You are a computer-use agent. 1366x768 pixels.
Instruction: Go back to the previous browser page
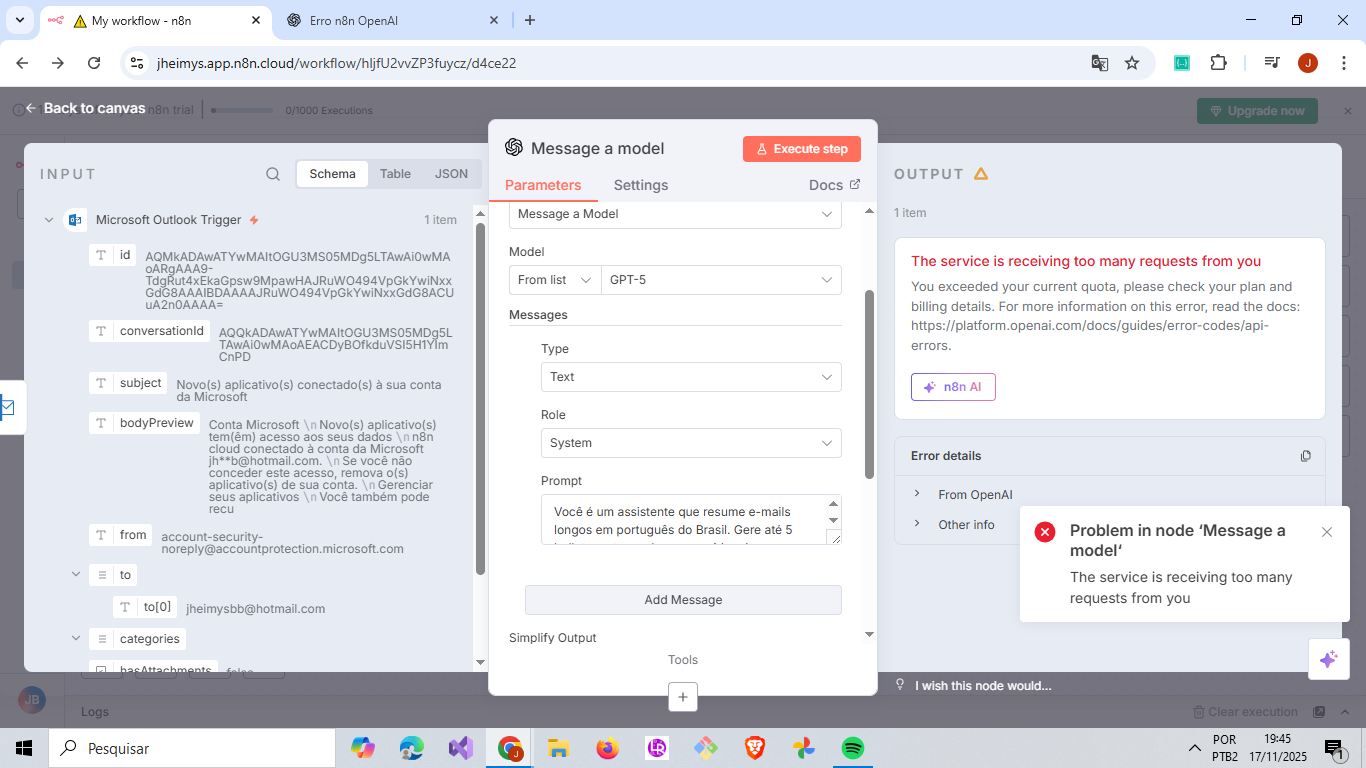tap(22, 63)
